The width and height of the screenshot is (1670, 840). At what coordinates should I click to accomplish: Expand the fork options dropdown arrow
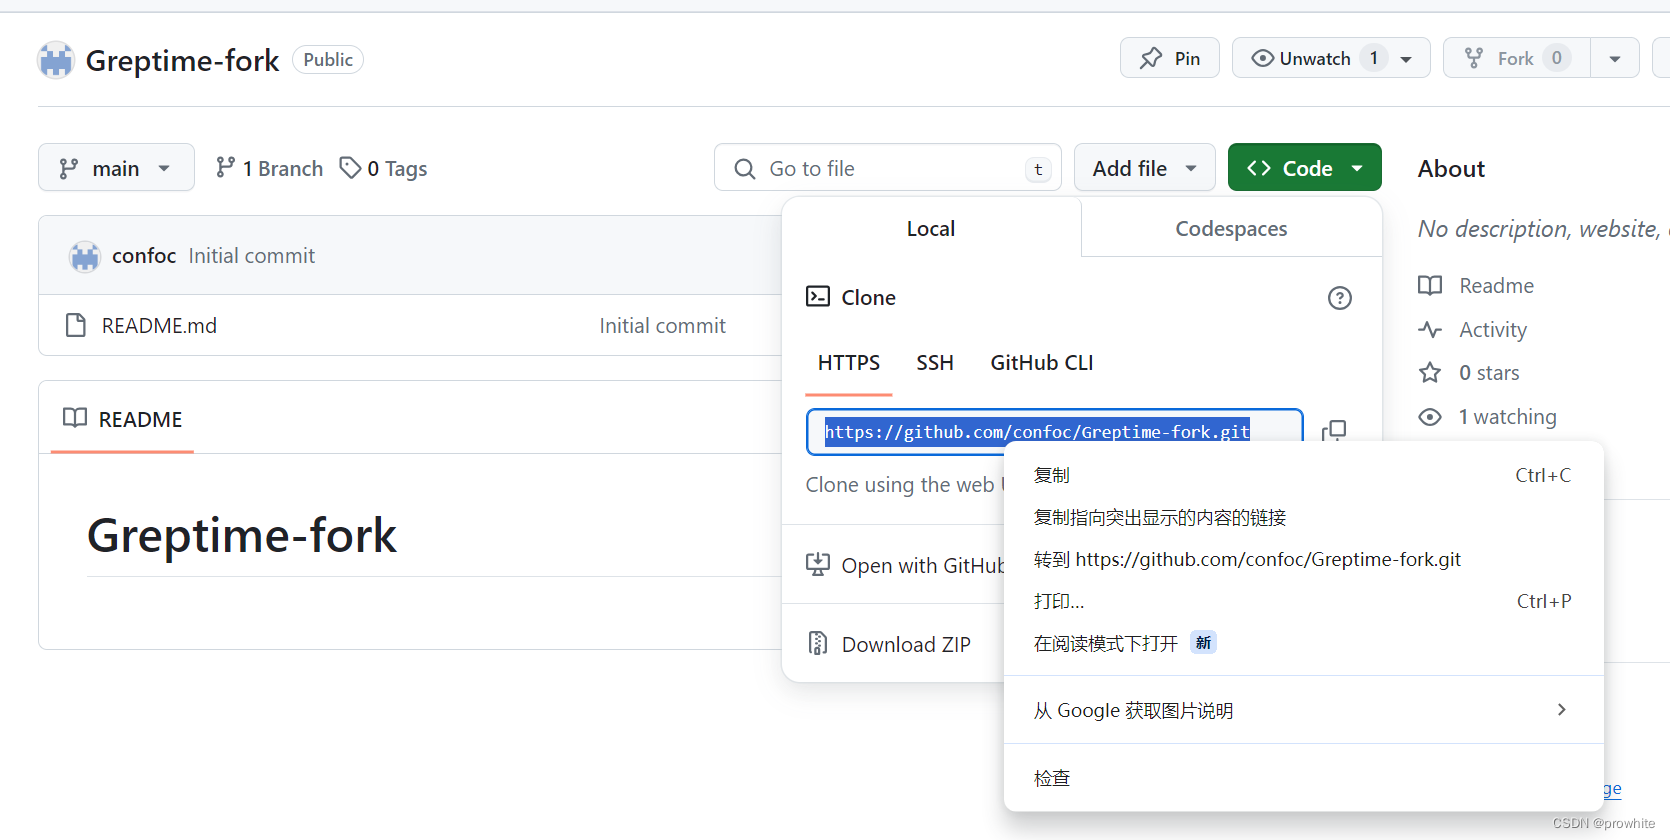click(1615, 58)
